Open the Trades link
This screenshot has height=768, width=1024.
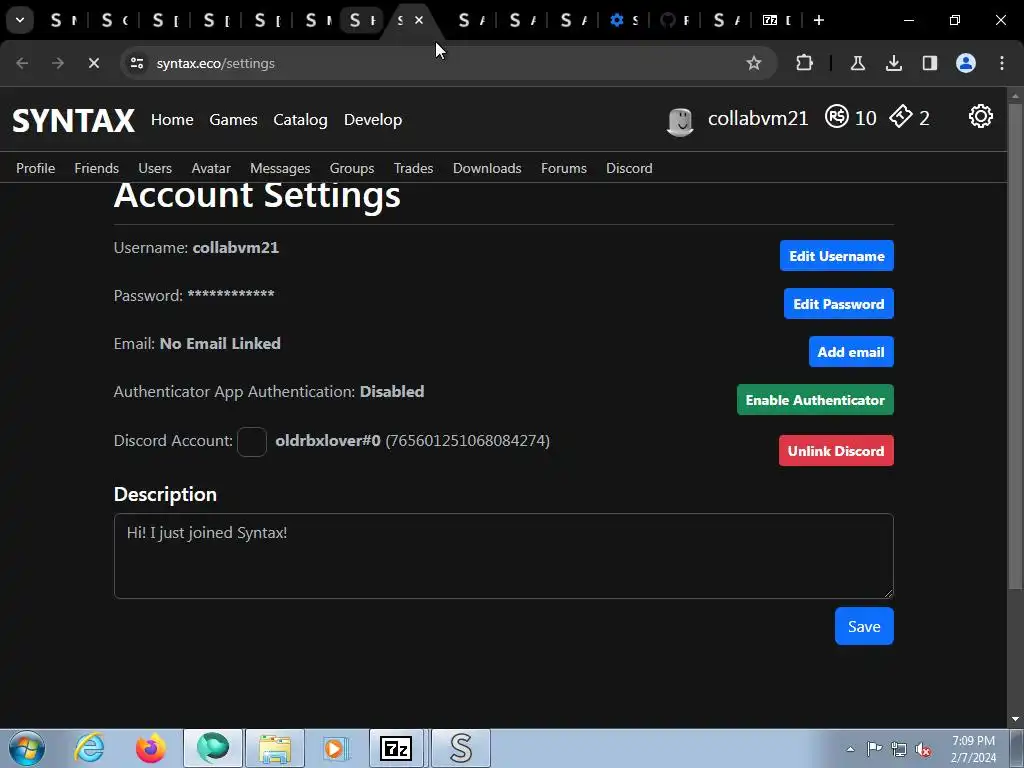point(413,168)
